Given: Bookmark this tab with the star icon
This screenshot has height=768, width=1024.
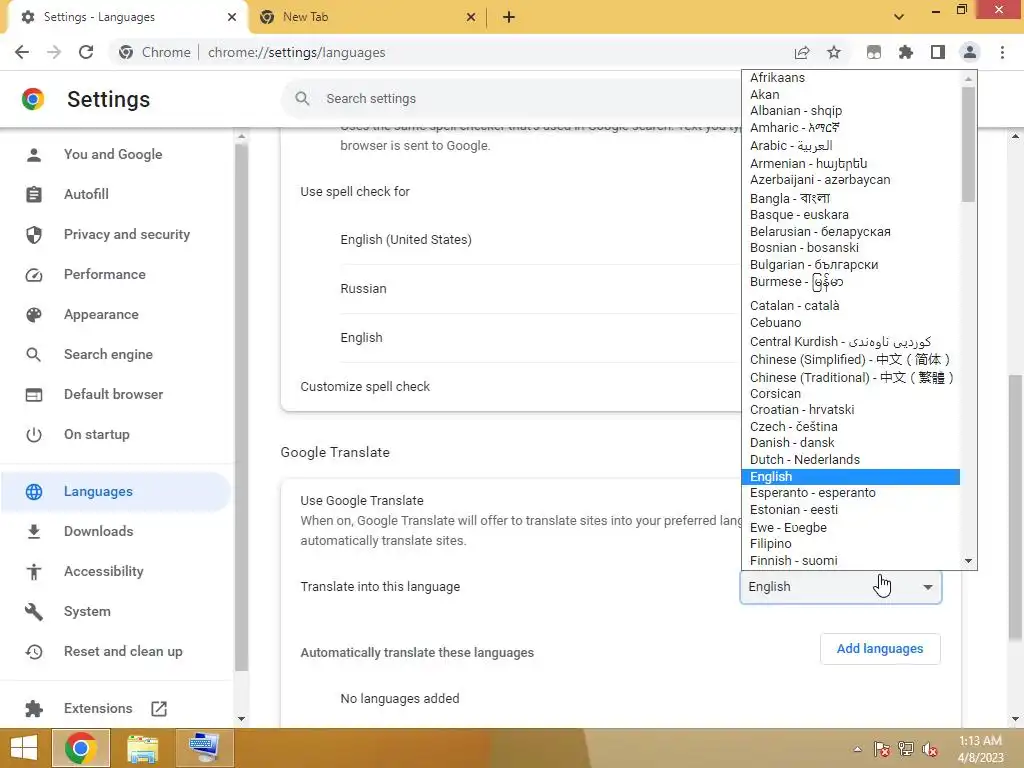Looking at the screenshot, I should tap(834, 52).
